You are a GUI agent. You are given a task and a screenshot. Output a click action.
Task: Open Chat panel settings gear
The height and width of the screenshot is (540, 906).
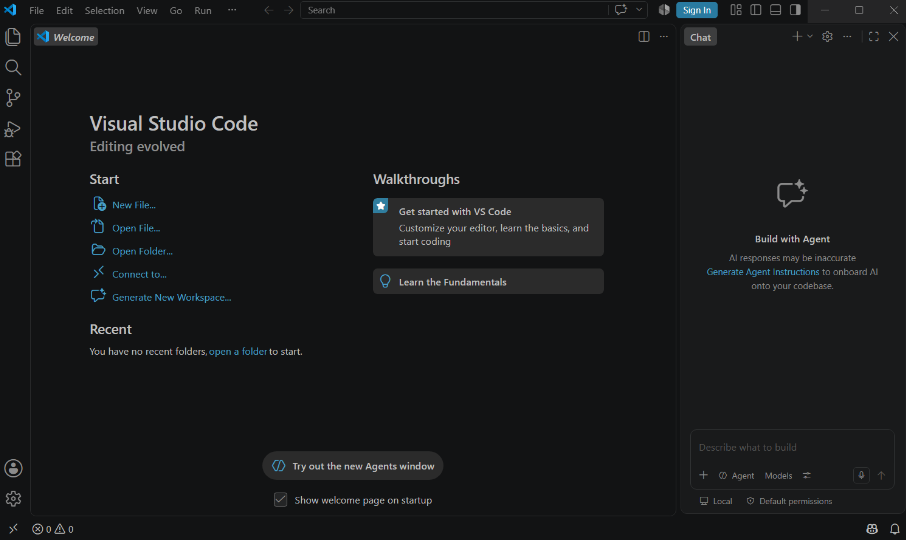pos(827,36)
